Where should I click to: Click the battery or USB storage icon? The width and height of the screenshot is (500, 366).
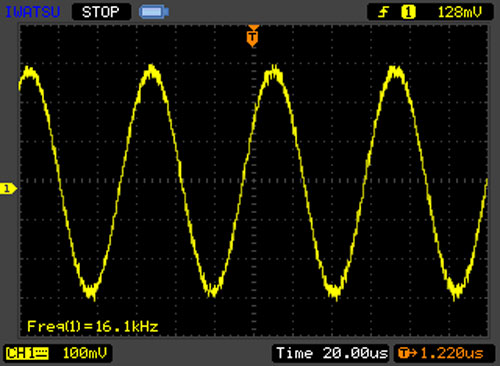[154, 12]
